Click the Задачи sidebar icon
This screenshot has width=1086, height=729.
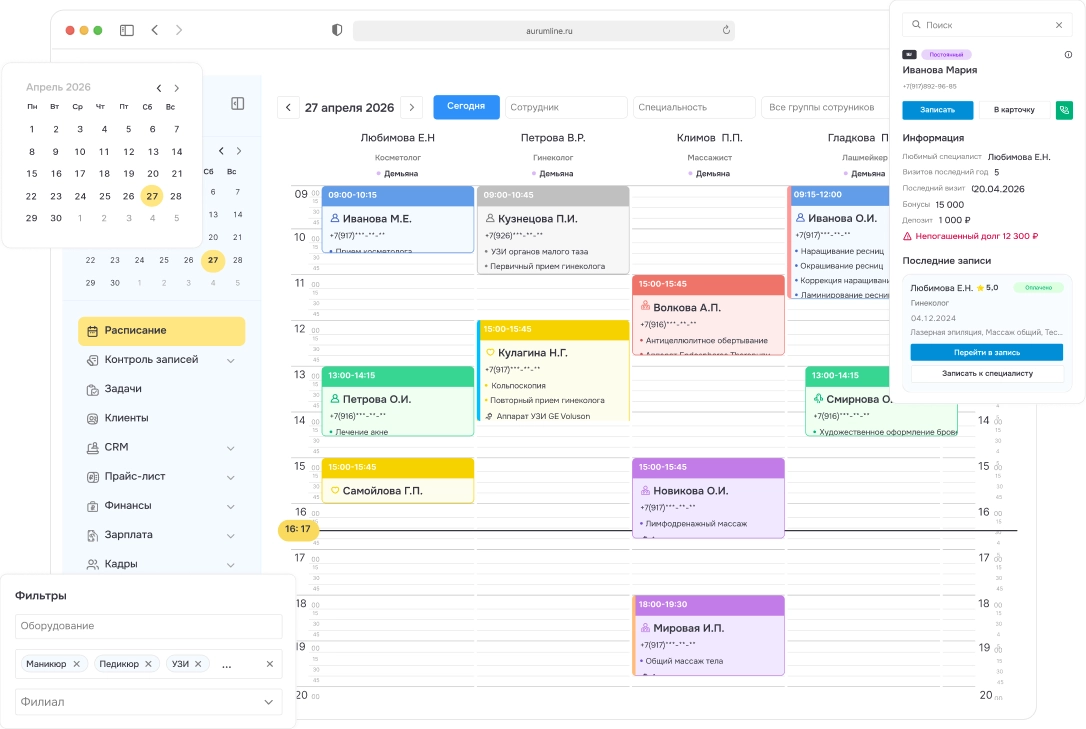click(x=93, y=389)
